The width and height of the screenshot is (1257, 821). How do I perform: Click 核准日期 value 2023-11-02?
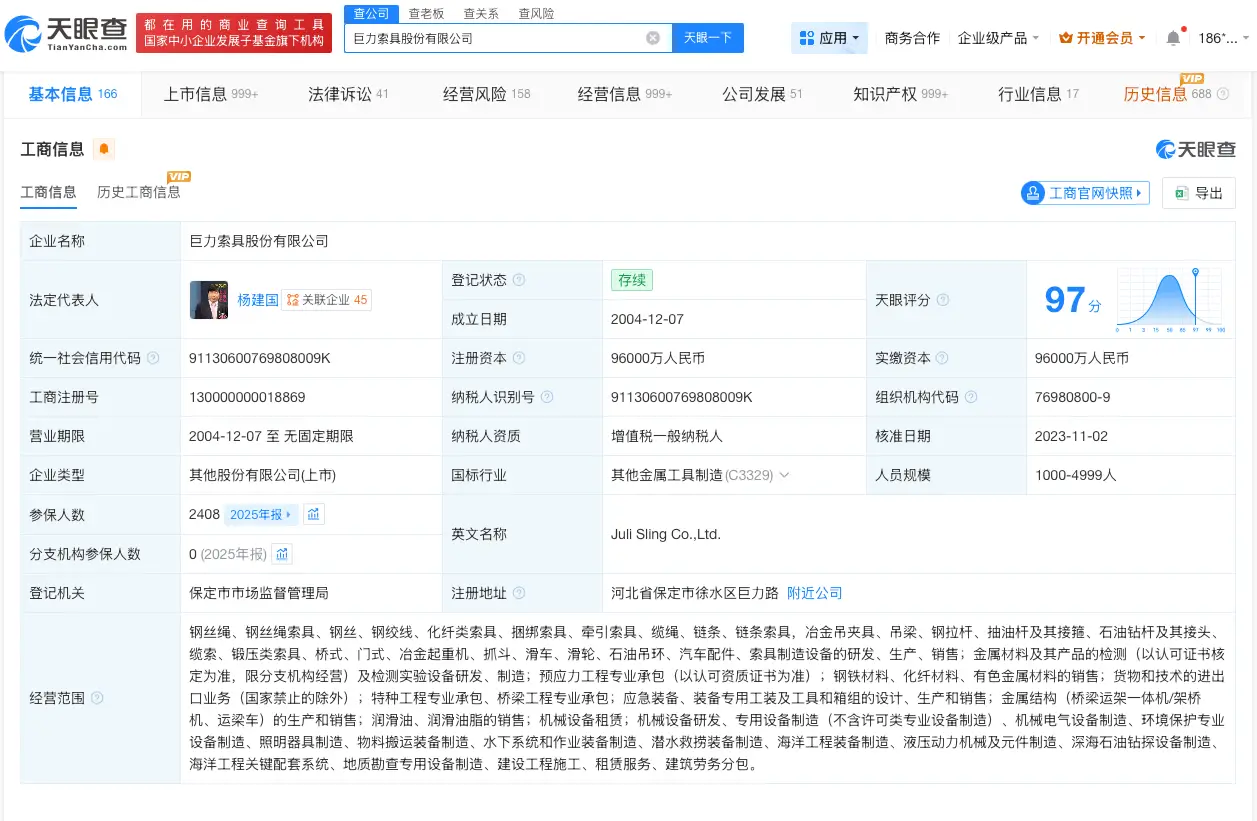(x=1072, y=436)
